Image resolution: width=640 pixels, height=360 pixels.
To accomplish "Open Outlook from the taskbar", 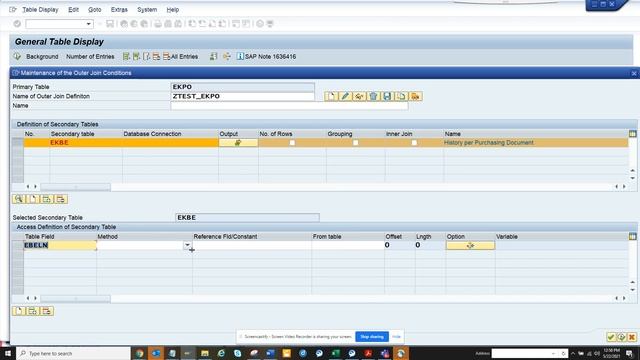I will coord(156,353).
